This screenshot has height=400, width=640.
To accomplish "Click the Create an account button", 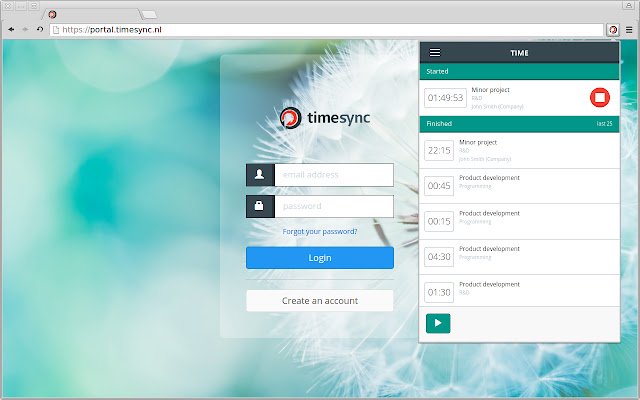I will click(320, 301).
